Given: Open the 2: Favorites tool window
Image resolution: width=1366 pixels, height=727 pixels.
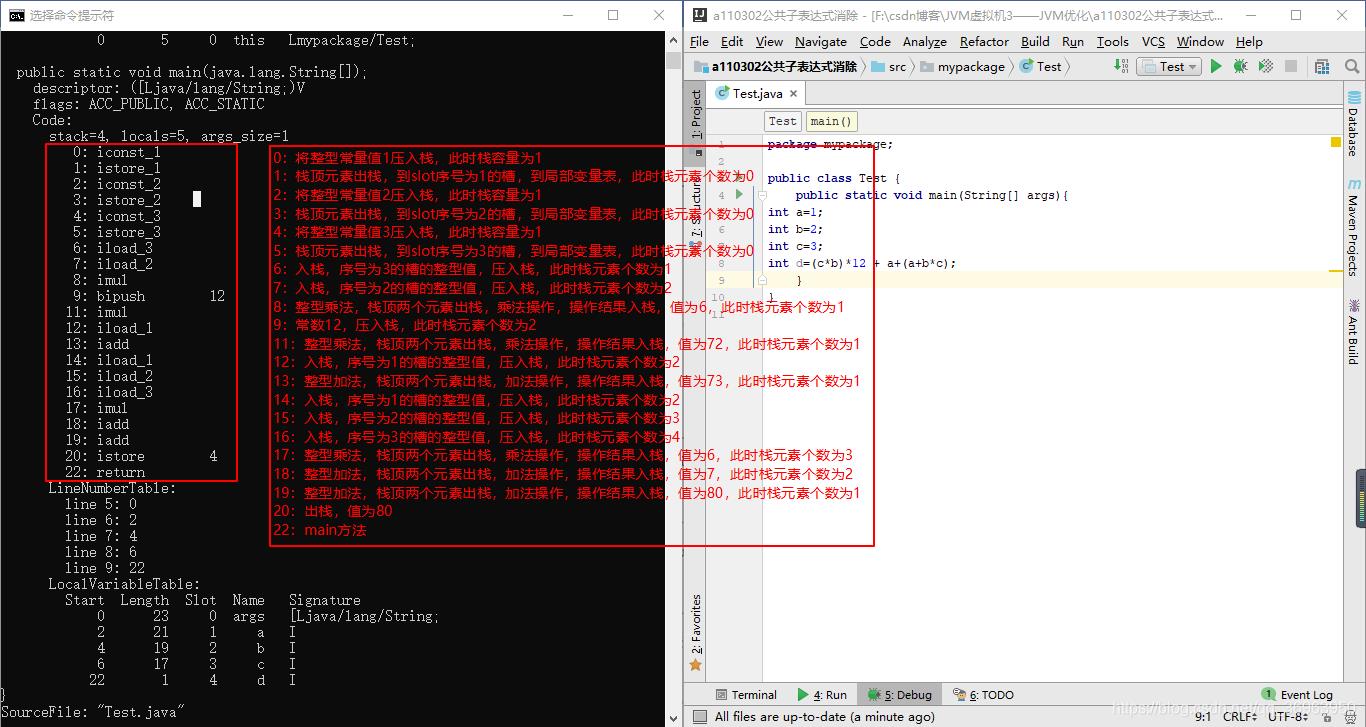Looking at the screenshot, I should pos(696,632).
